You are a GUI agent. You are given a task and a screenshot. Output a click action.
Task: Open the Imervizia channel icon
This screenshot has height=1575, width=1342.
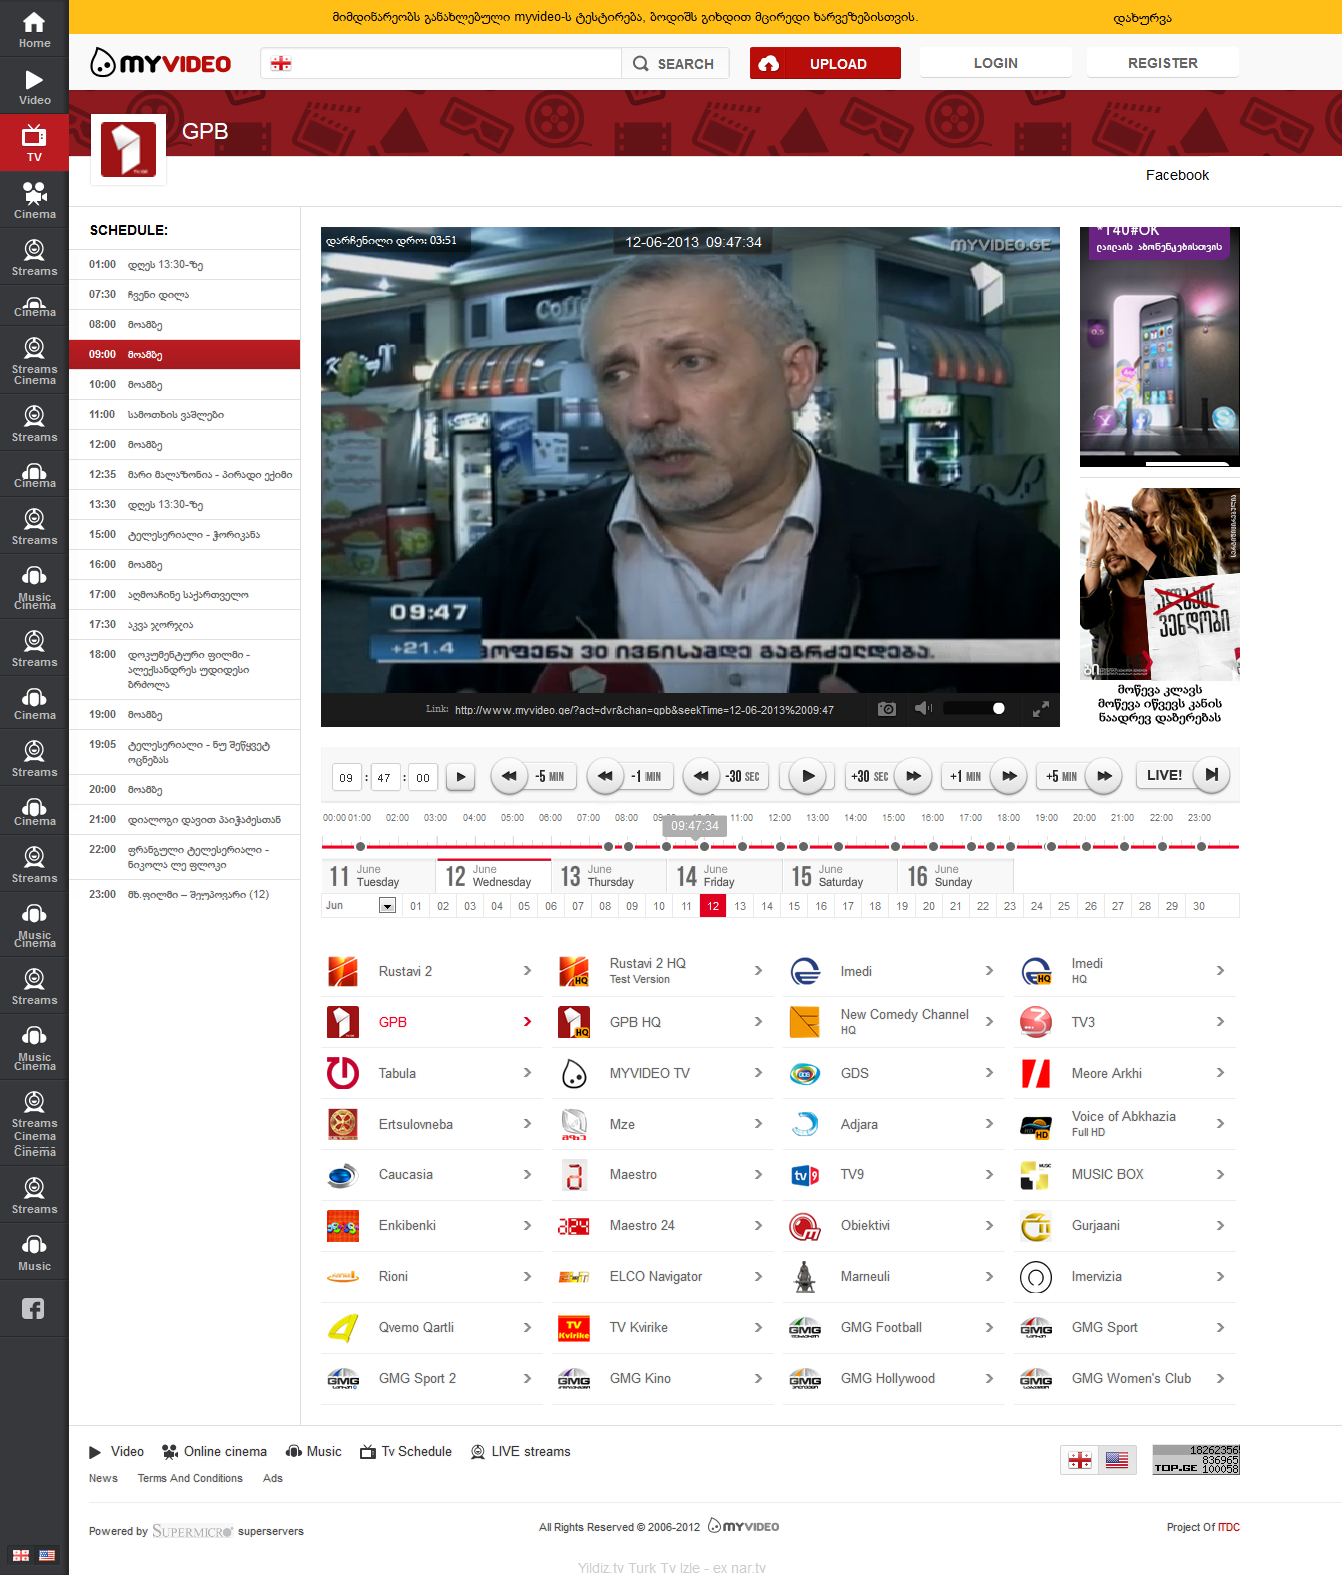coord(1036,1277)
